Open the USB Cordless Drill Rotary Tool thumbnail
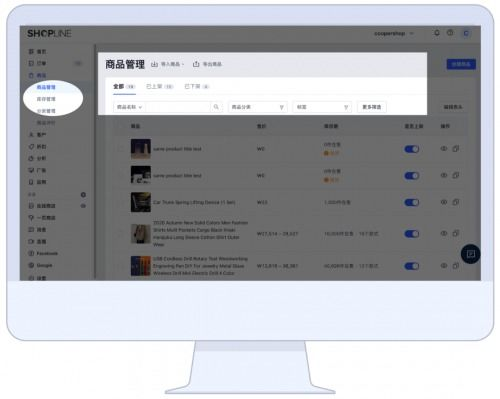 141,266
